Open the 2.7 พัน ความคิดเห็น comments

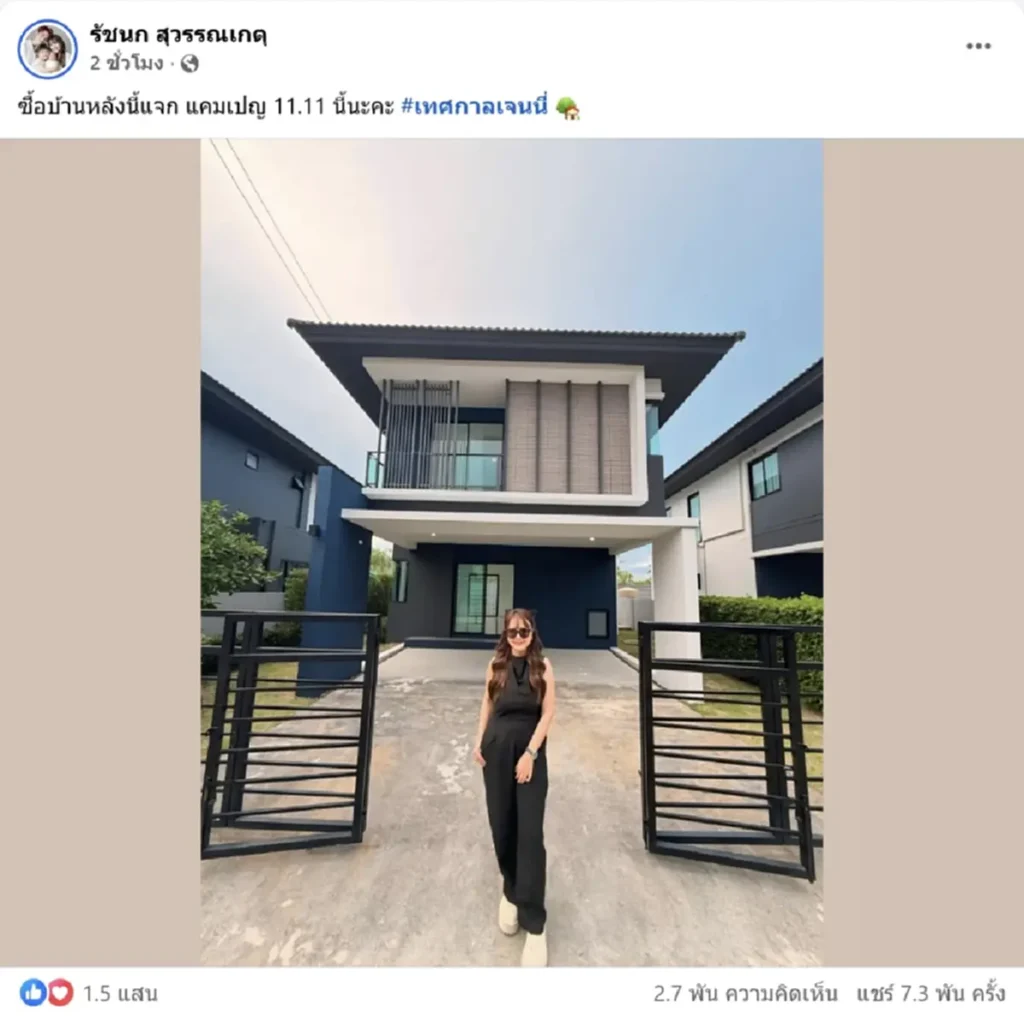[x=745, y=993]
